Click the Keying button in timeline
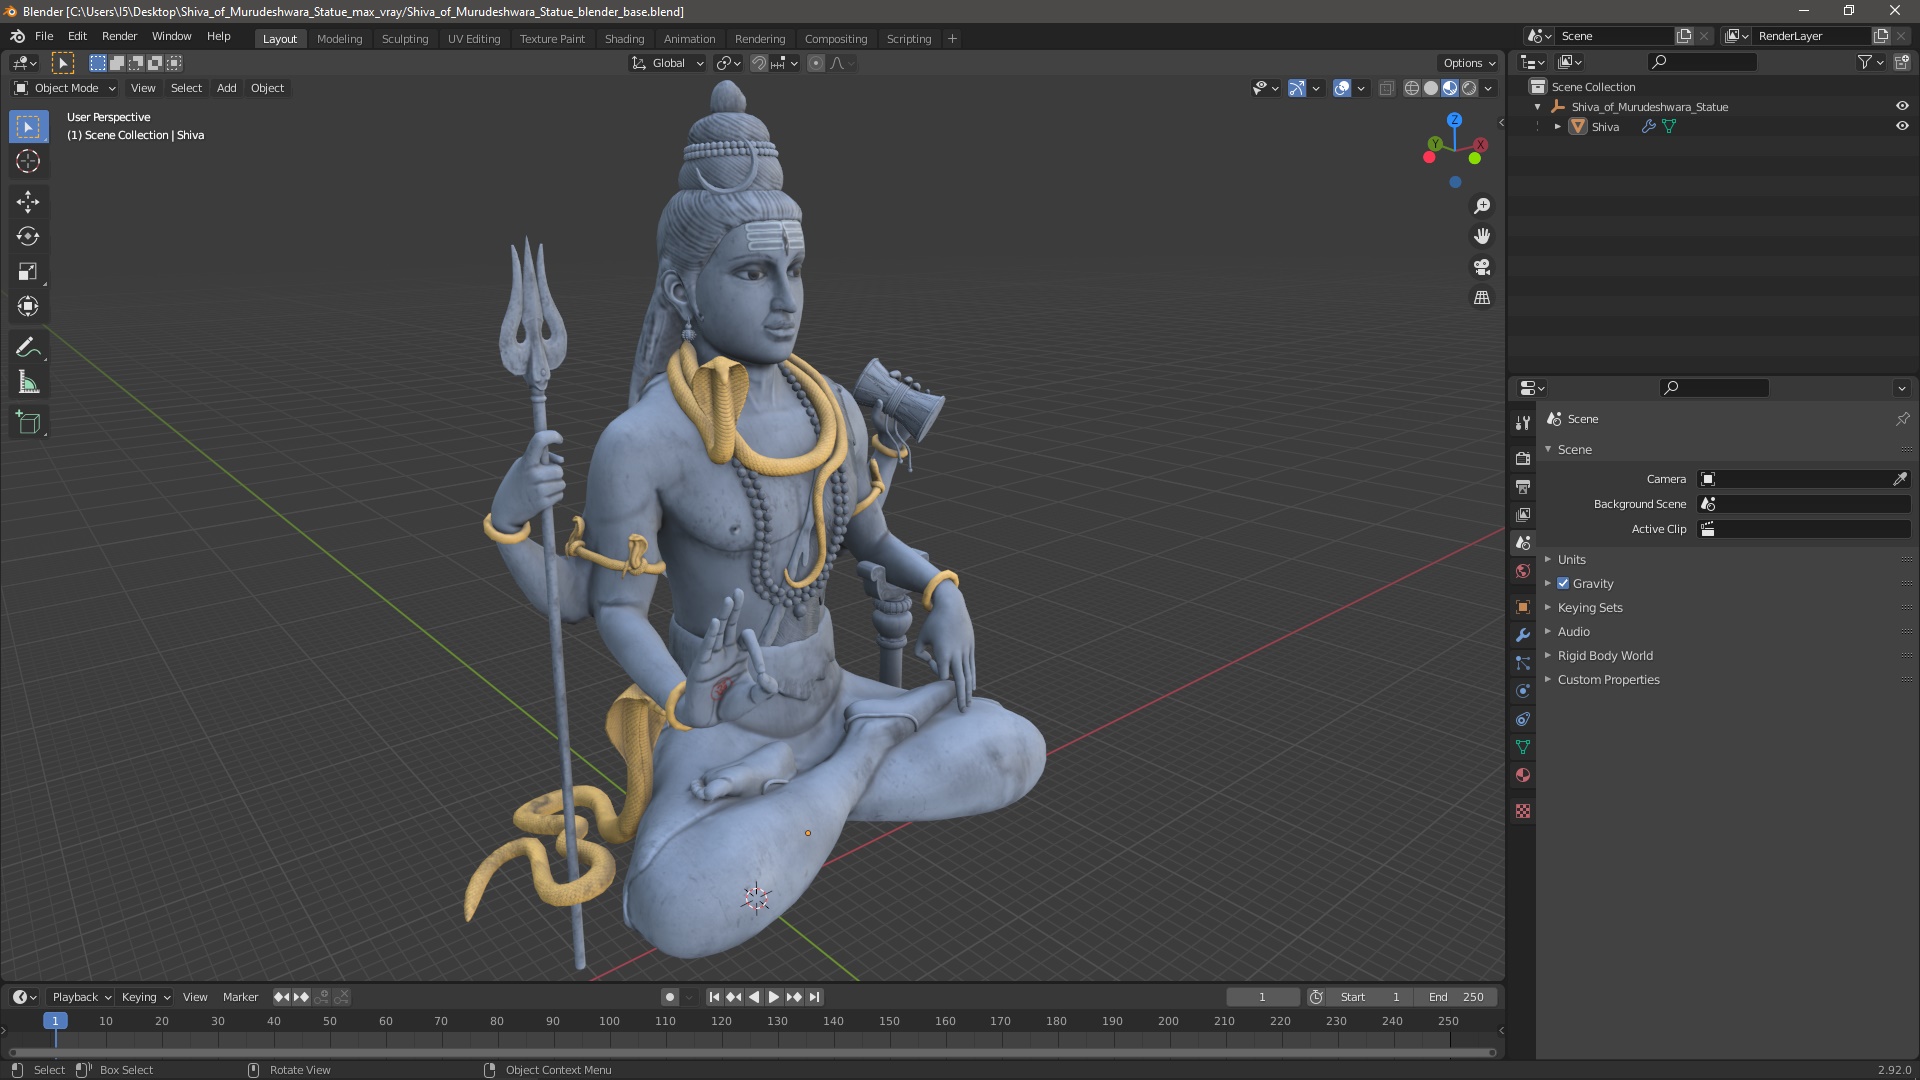 (x=145, y=997)
